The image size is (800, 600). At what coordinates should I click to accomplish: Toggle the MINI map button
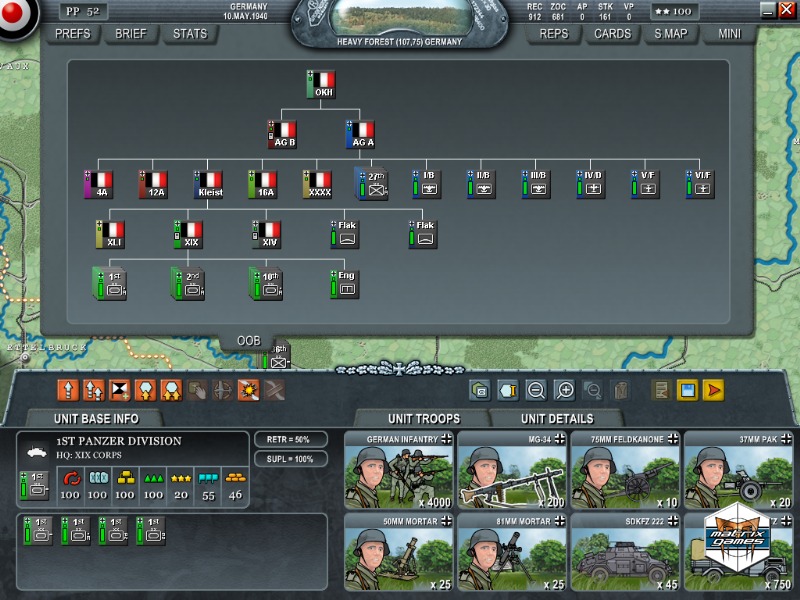730,33
